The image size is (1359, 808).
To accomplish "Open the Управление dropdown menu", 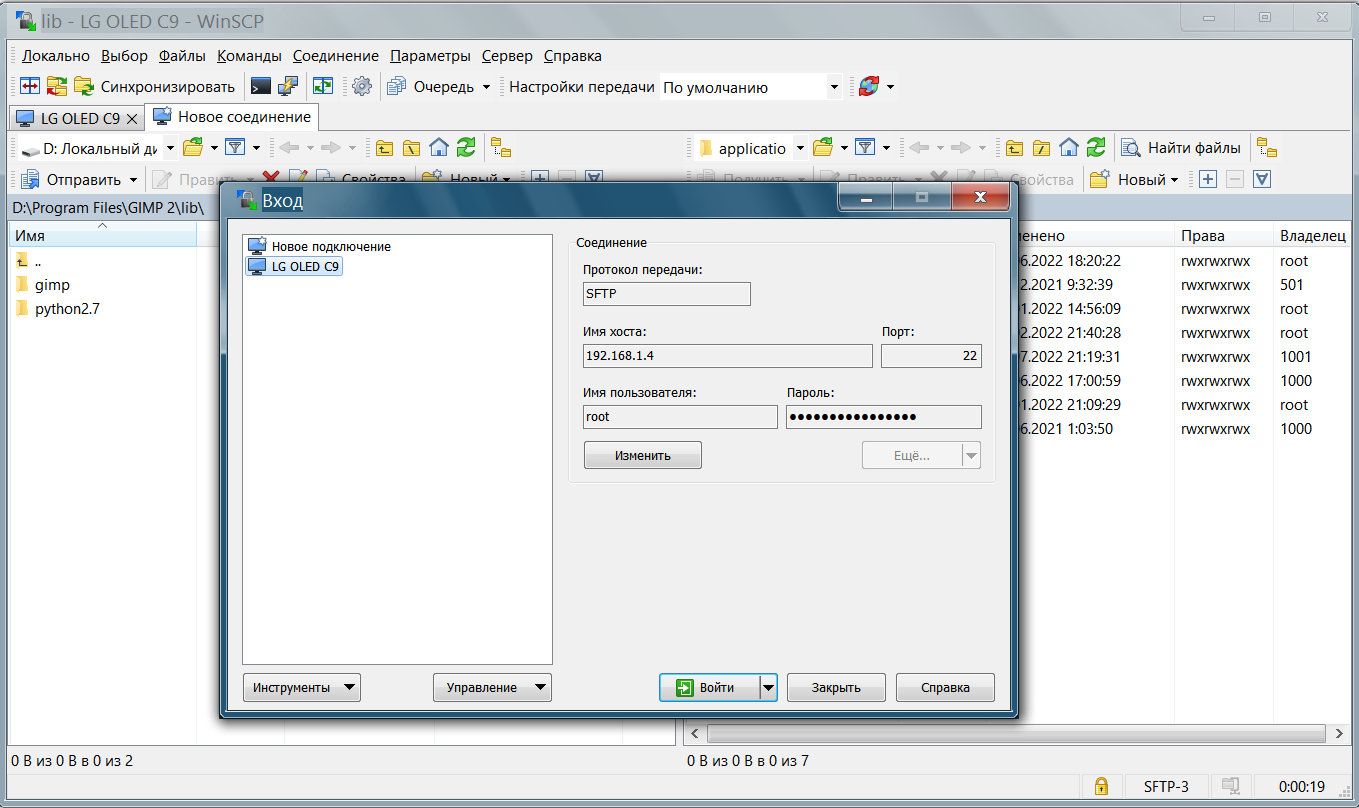I will click(492, 688).
